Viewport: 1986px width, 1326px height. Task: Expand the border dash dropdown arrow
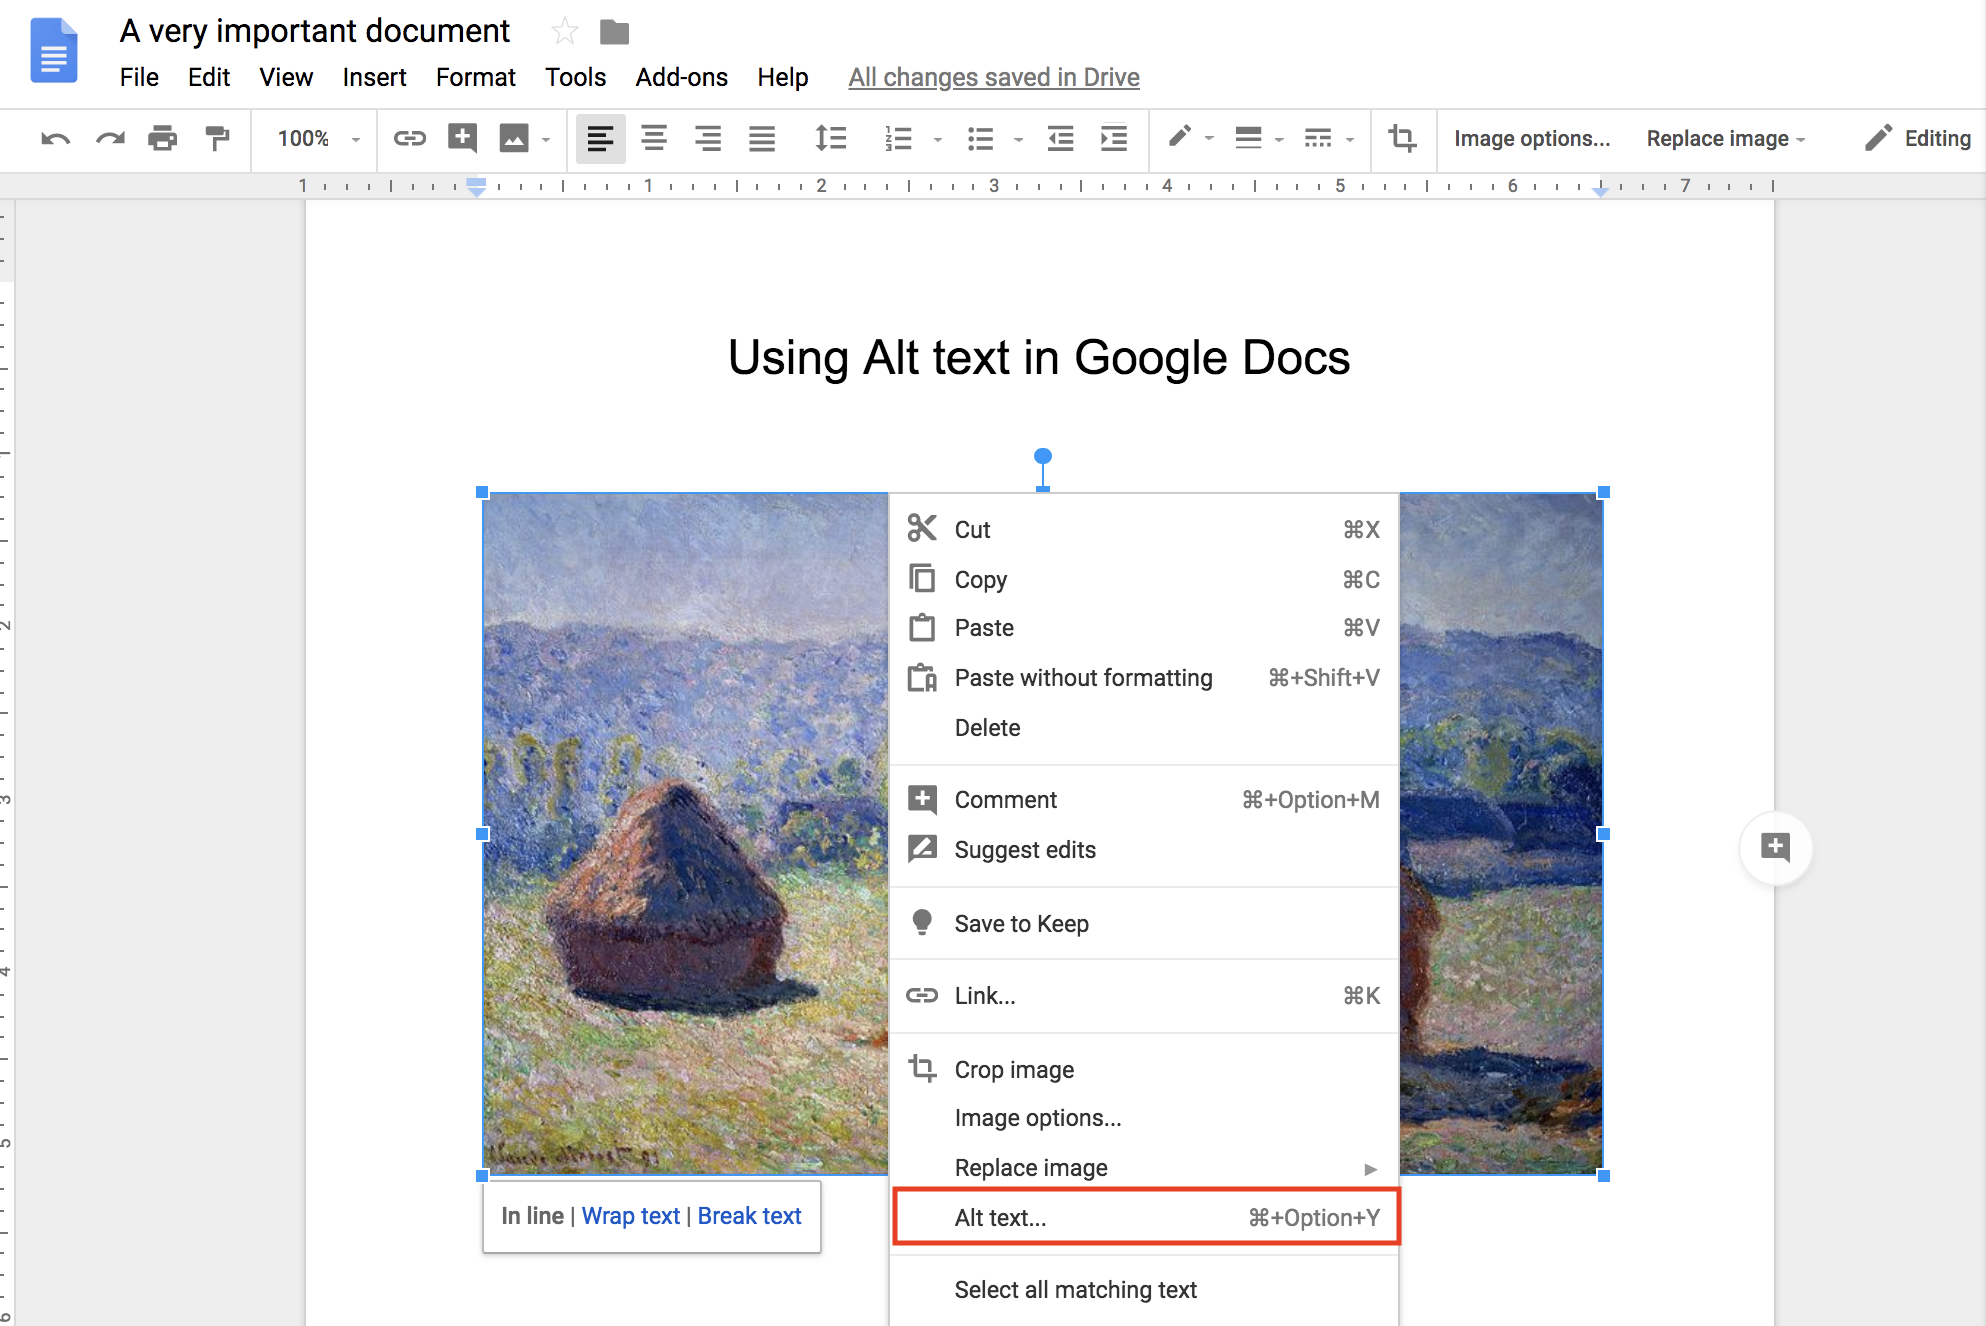pyautogui.click(x=1350, y=139)
